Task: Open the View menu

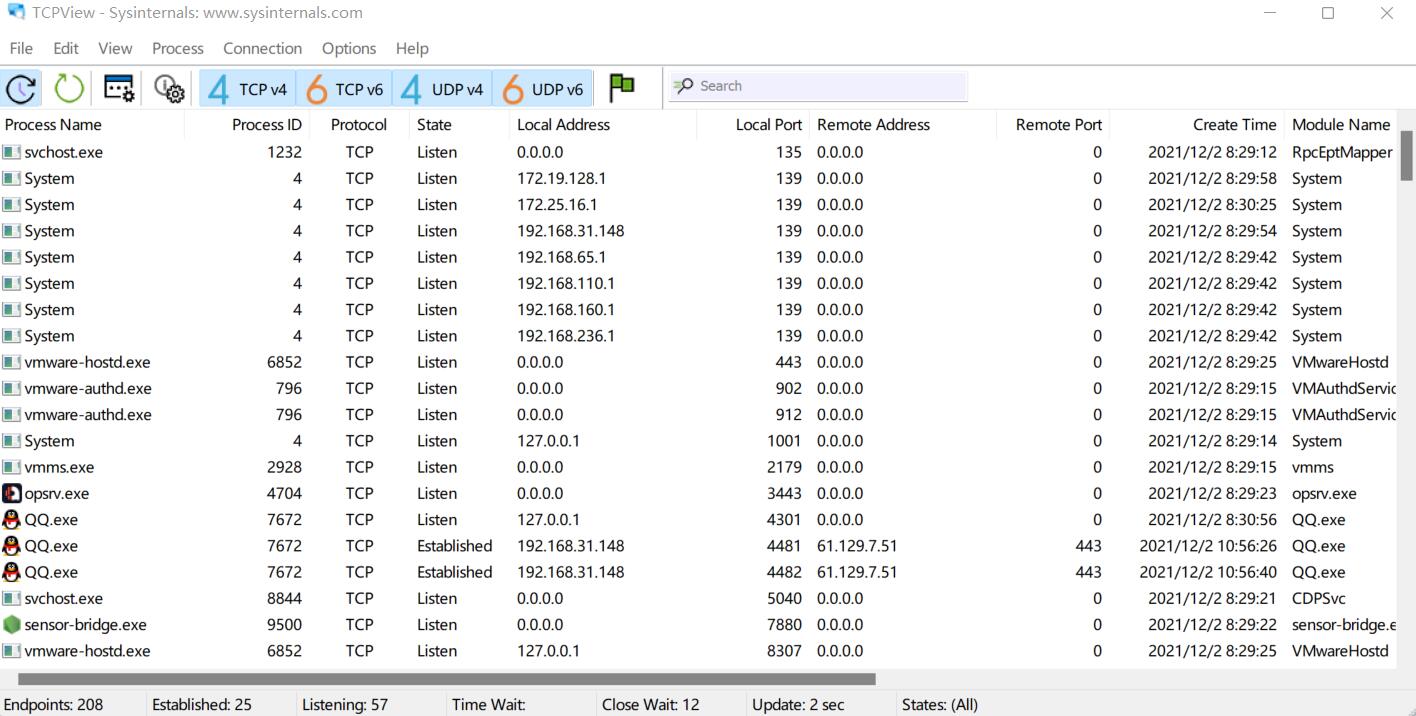Action: click(115, 48)
